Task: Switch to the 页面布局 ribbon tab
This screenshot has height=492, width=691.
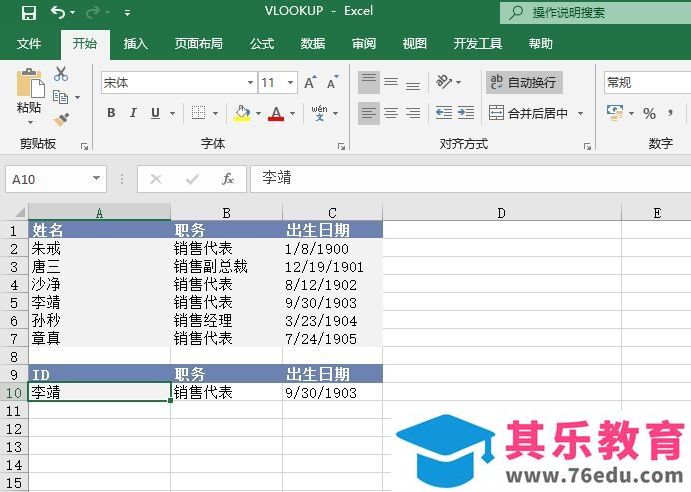Action: [198, 43]
